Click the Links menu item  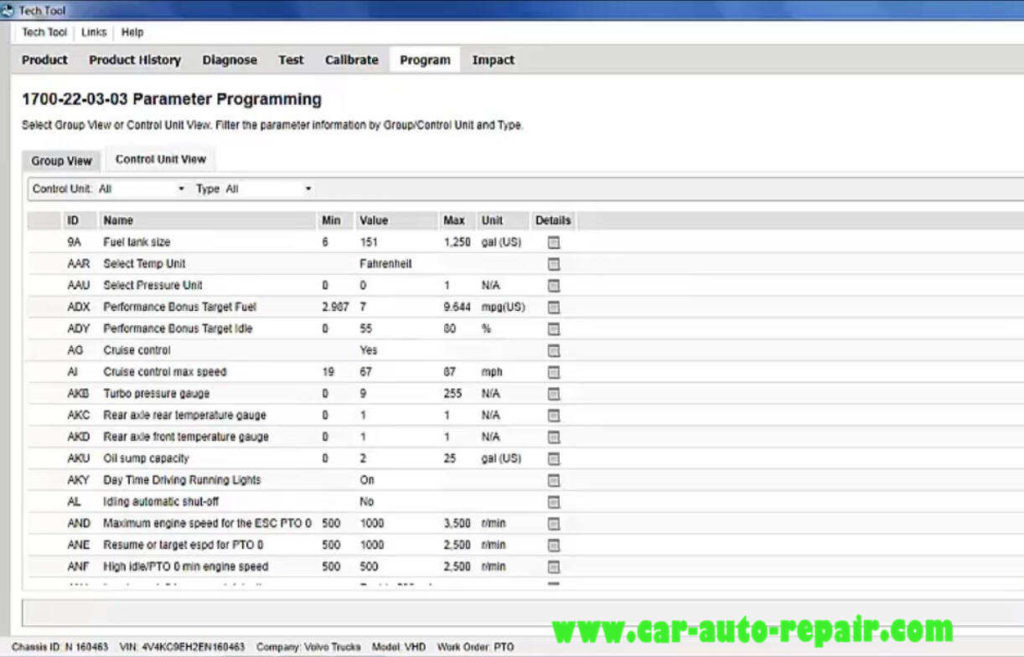pos(93,32)
